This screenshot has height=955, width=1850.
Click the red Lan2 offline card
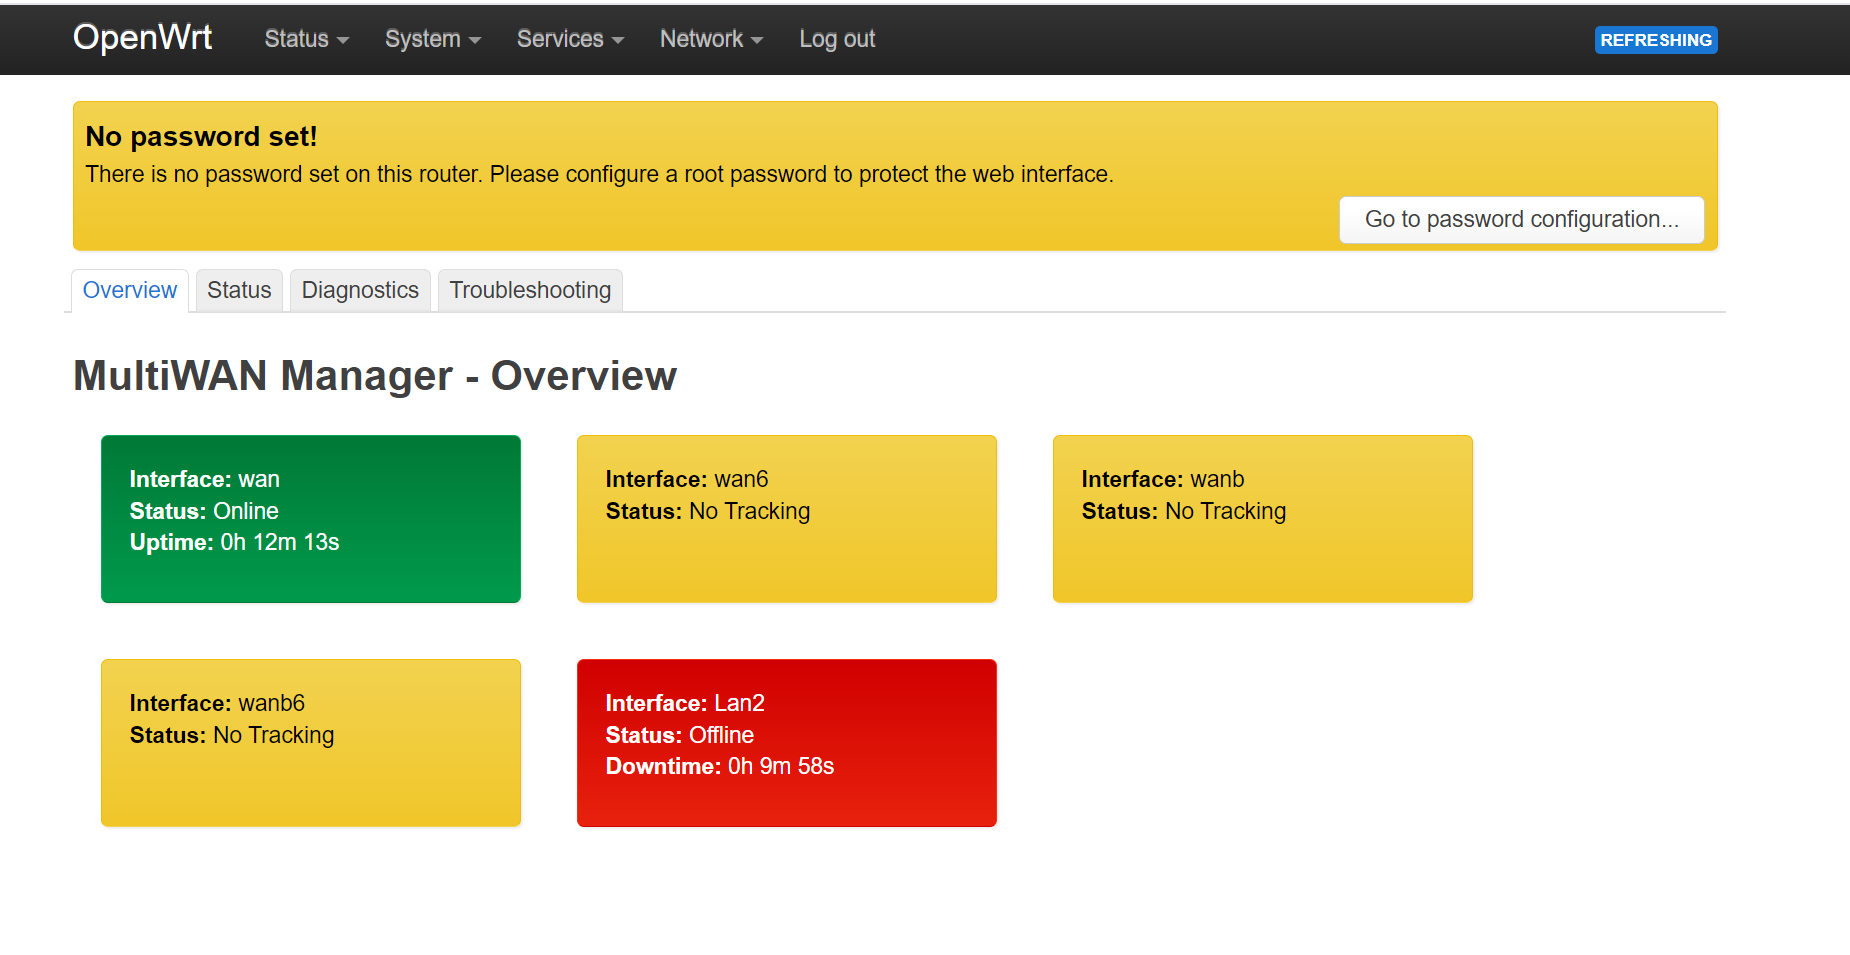point(787,743)
